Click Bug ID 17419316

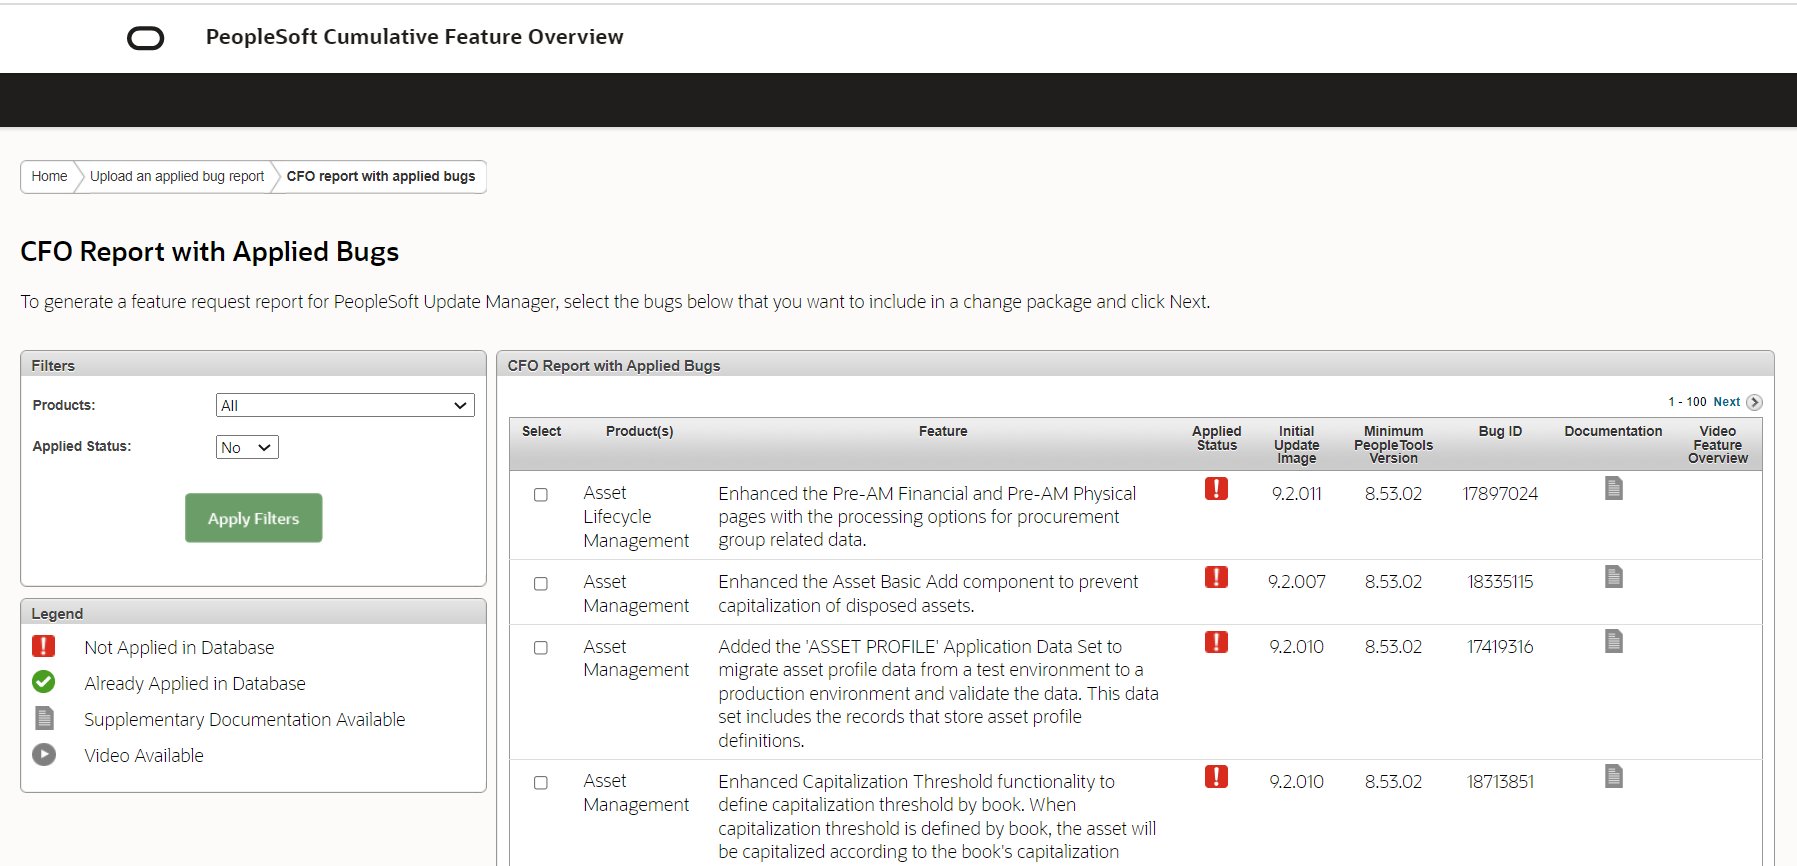[1500, 647]
